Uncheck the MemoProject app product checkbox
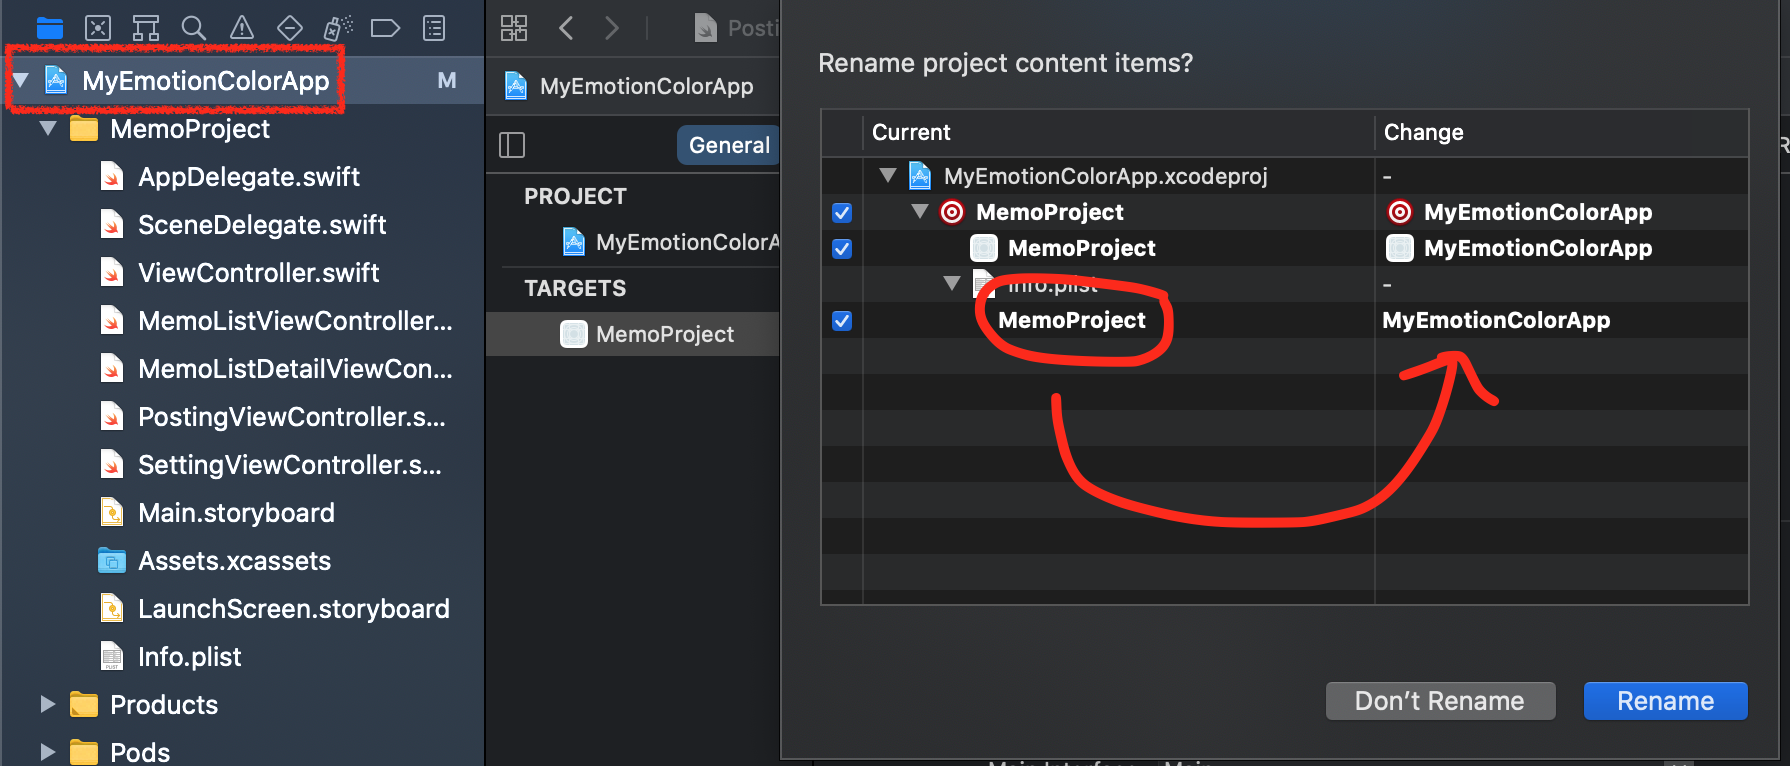The image size is (1790, 766). (x=842, y=249)
